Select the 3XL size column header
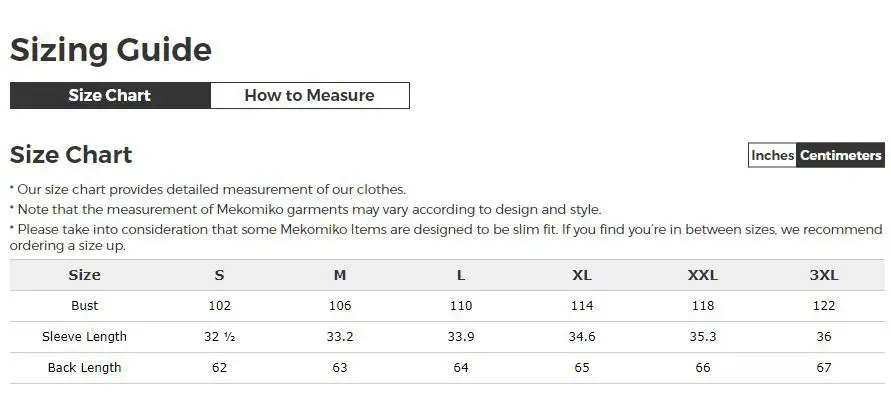 [823, 275]
